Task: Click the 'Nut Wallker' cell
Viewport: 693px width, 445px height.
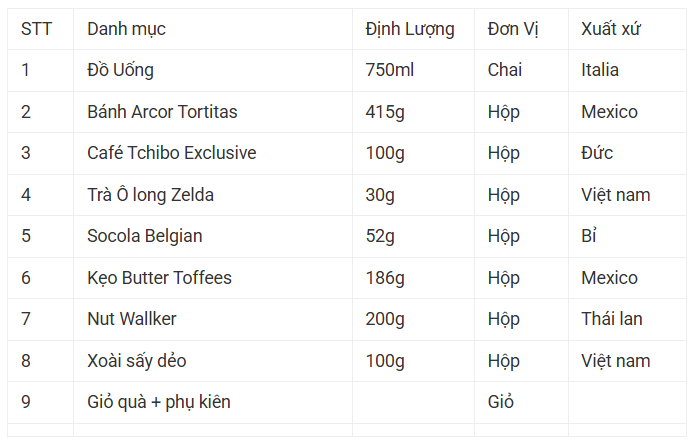Action: point(132,319)
